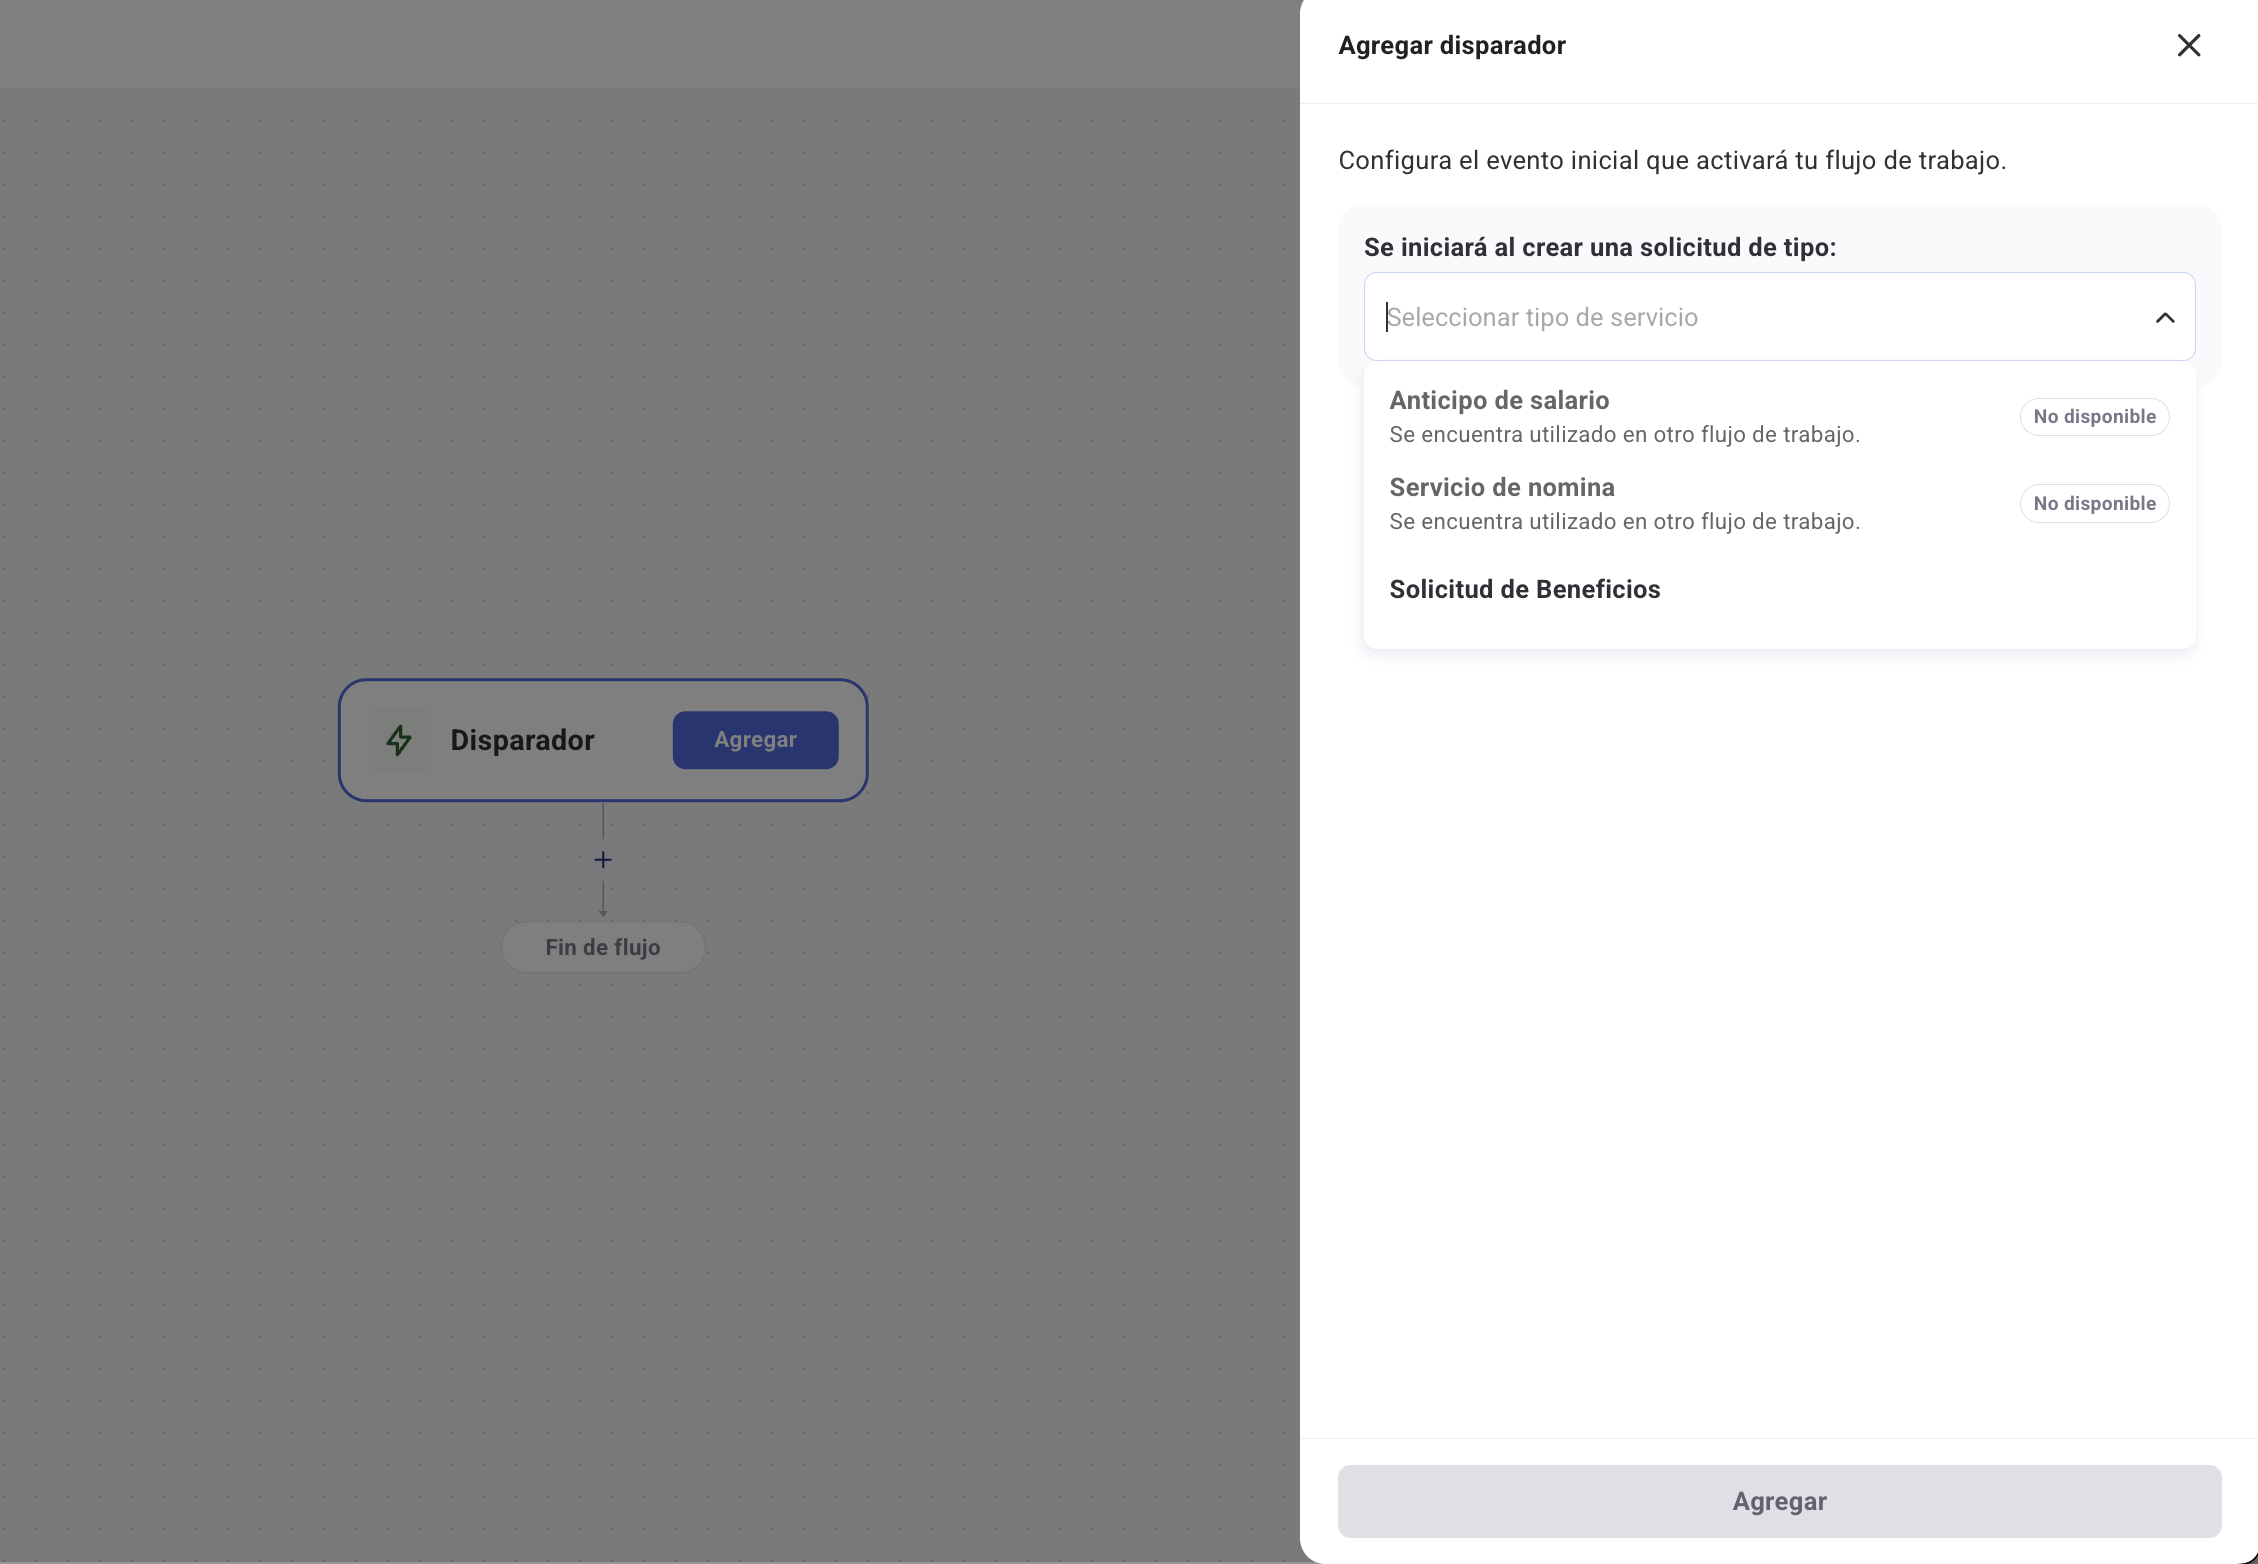Viewport: 2258px width, 1564px height.
Task: Click No disponible badge for Servicio de nomina
Action: click(x=2094, y=503)
